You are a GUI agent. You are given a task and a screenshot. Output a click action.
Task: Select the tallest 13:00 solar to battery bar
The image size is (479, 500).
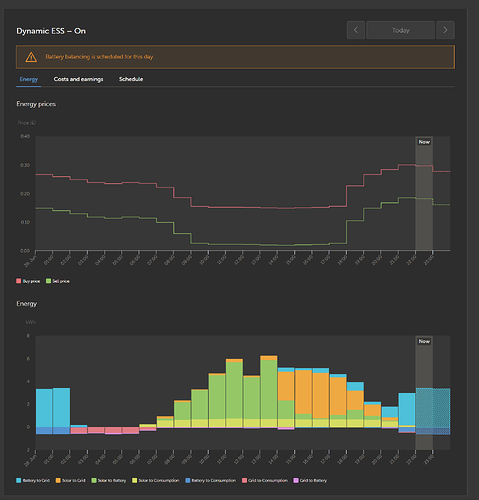pyautogui.click(x=269, y=389)
